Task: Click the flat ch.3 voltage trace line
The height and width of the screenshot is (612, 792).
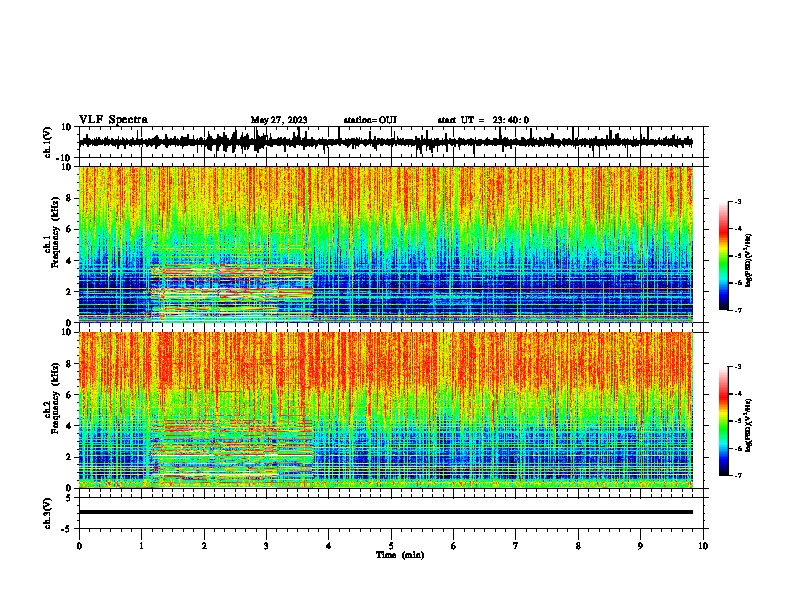Action: coord(386,512)
